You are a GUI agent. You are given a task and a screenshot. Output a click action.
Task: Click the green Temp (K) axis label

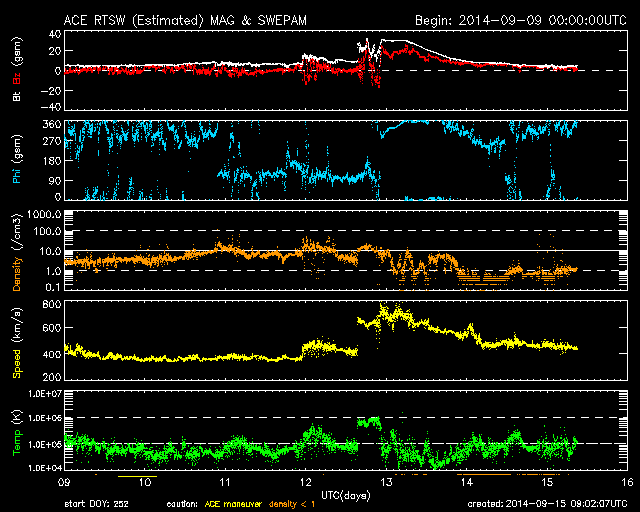pyautogui.click(x=16, y=430)
